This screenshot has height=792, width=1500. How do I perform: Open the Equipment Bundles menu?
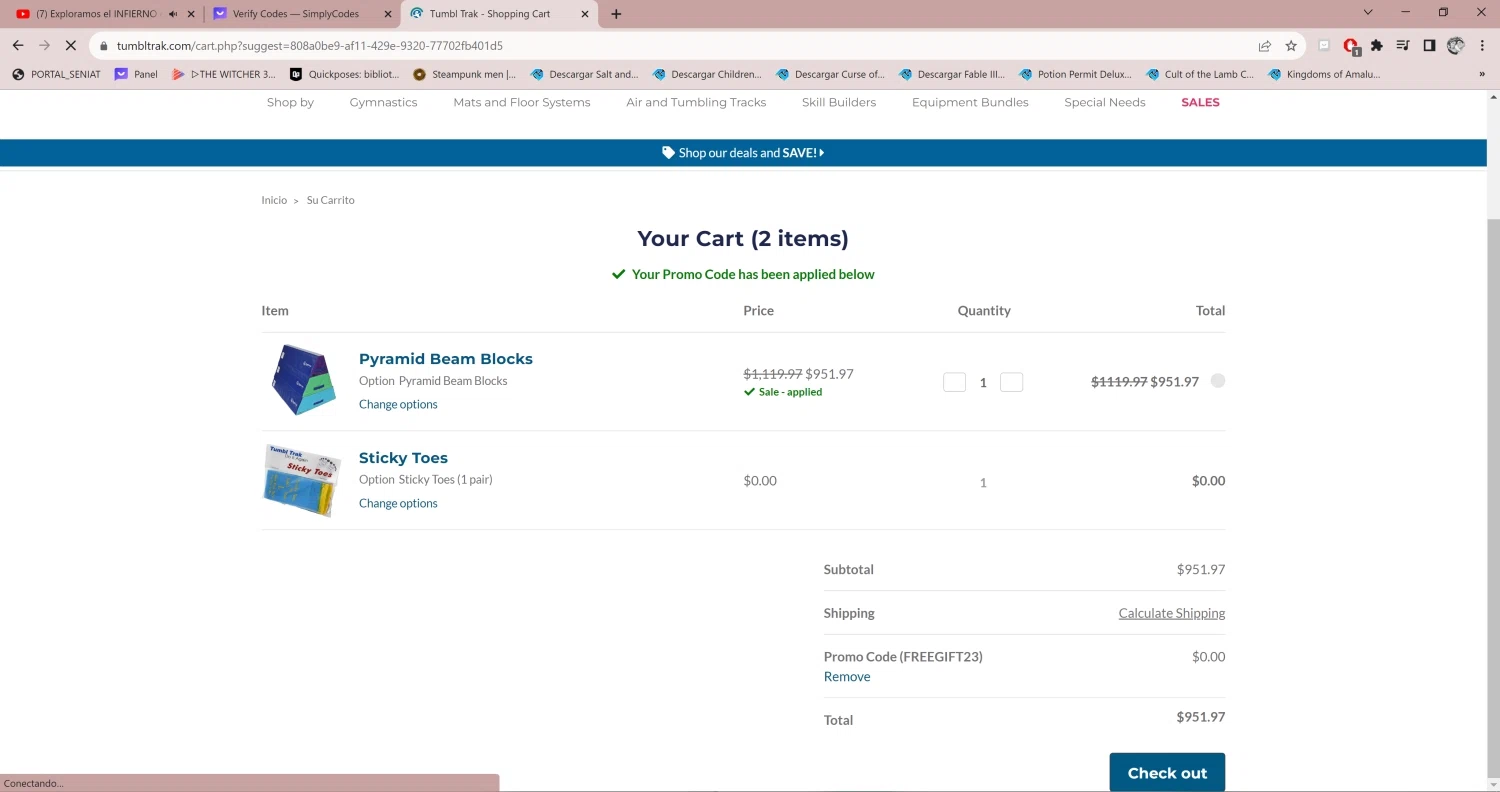point(970,102)
